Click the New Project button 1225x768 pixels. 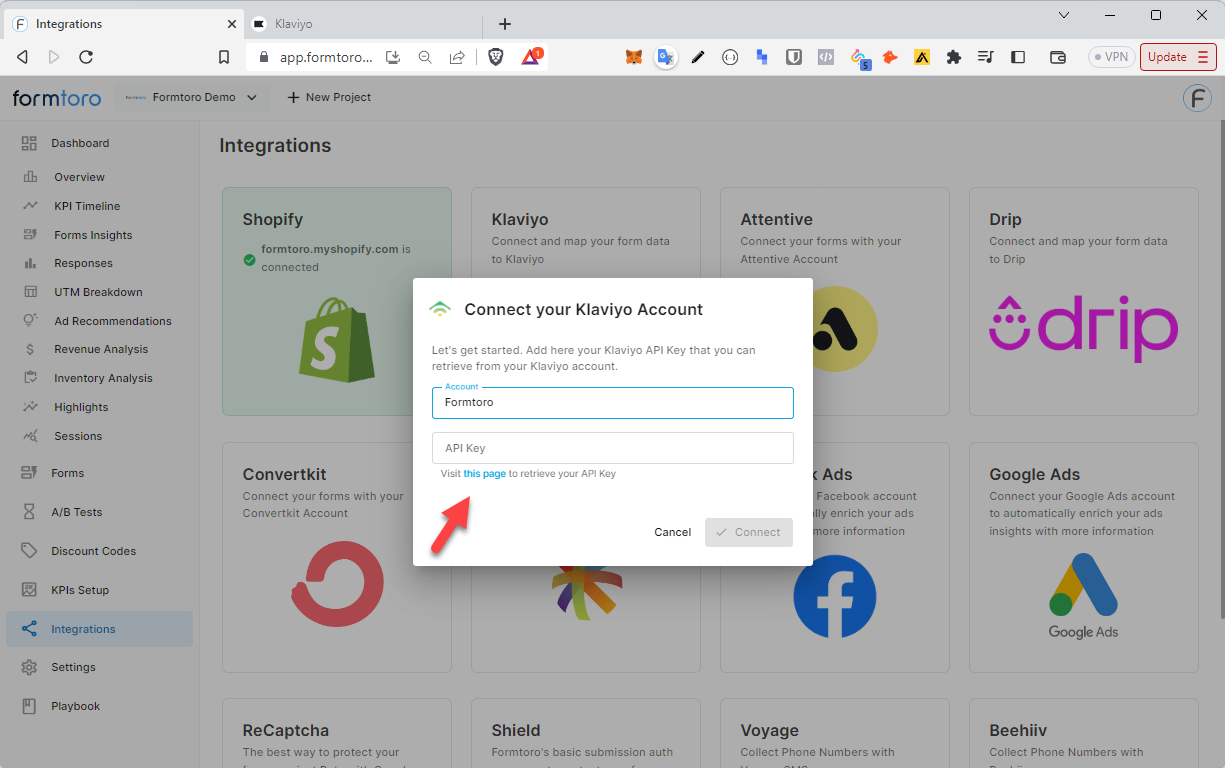[x=329, y=97]
